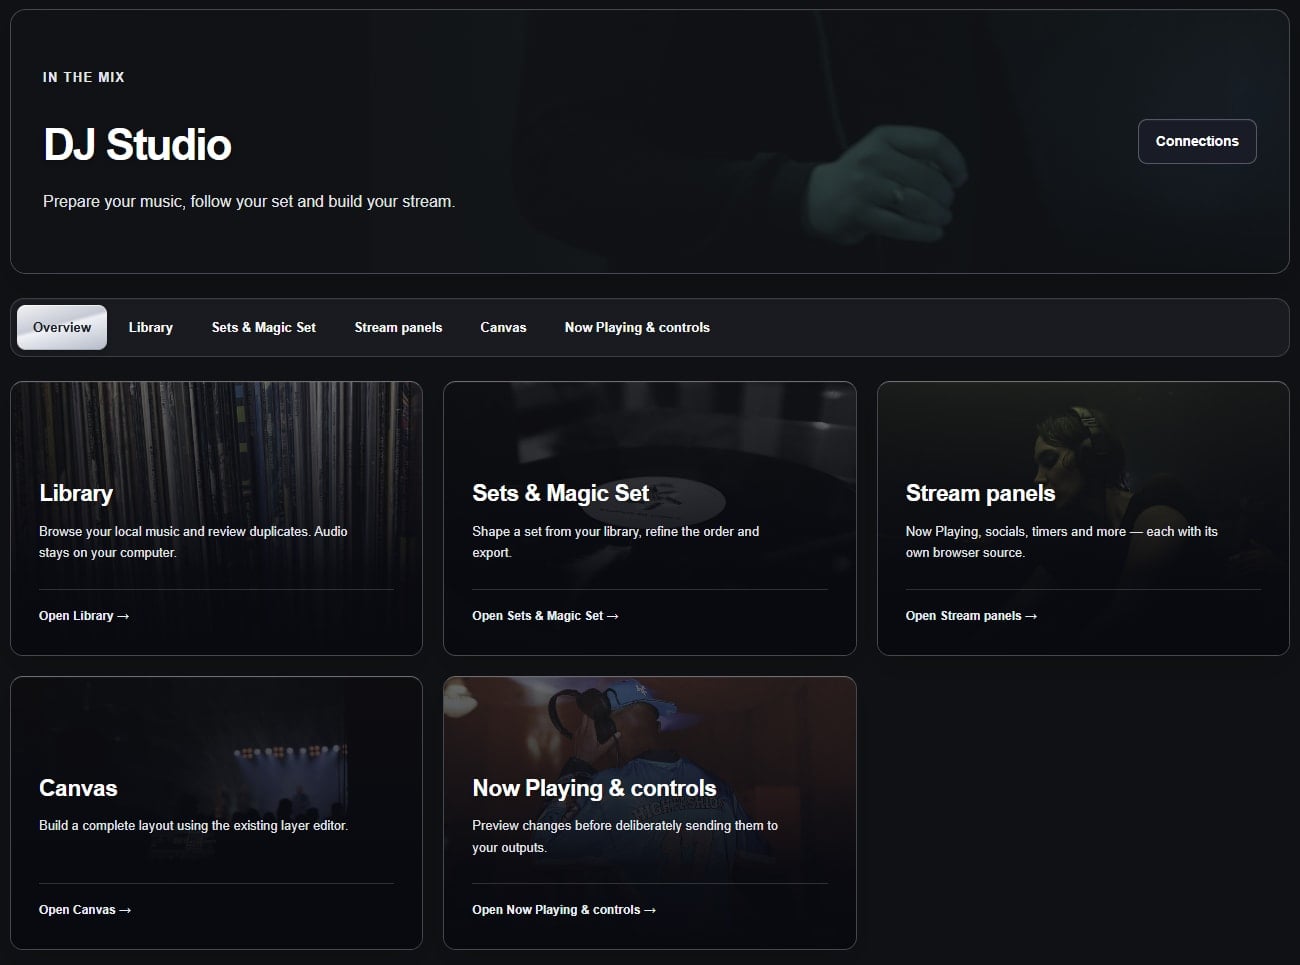1300x965 pixels.
Task: Click the Now Playing & controls card heading
Action: pyautogui.click(x=594, y=788)
